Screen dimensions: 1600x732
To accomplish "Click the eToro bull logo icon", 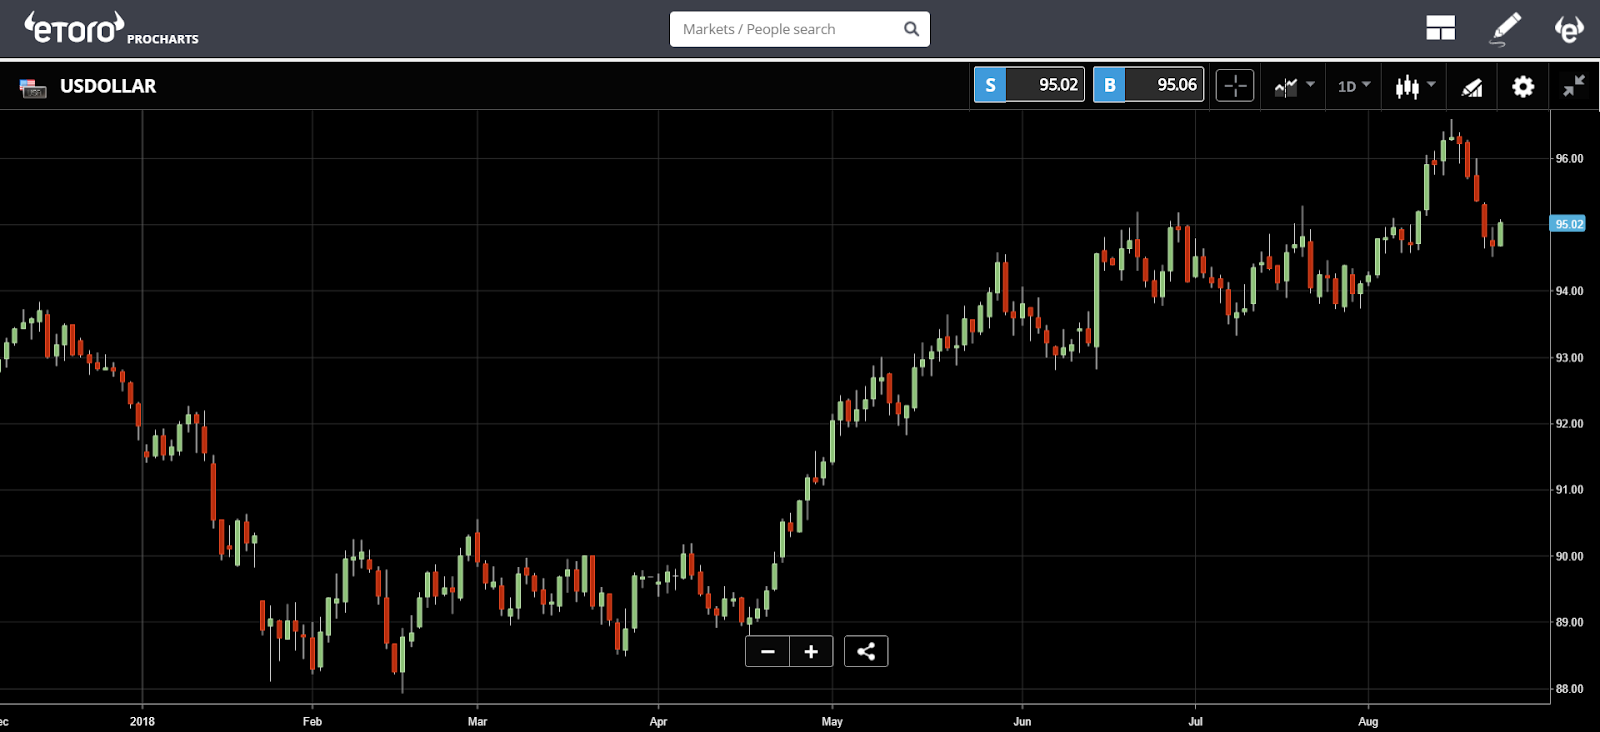I will coord(1569,29).
